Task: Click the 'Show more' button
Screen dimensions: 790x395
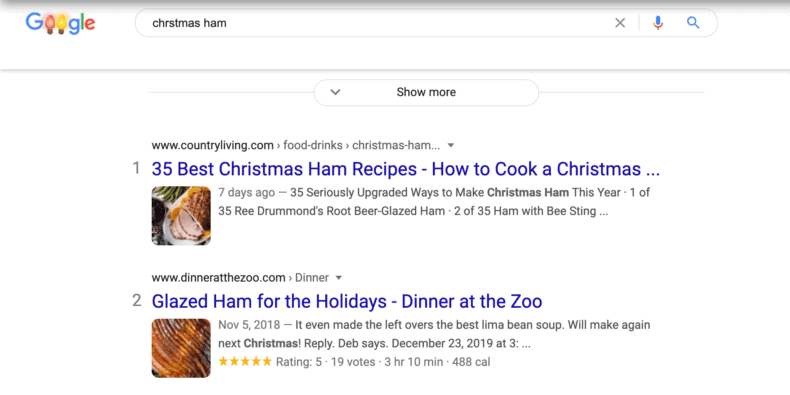Action: click(x=426, y=92)
